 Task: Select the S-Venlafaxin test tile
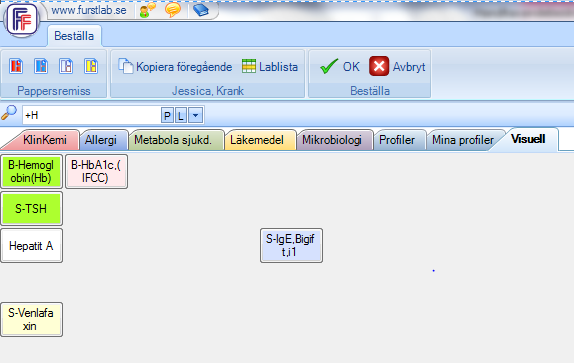[31, 319]
